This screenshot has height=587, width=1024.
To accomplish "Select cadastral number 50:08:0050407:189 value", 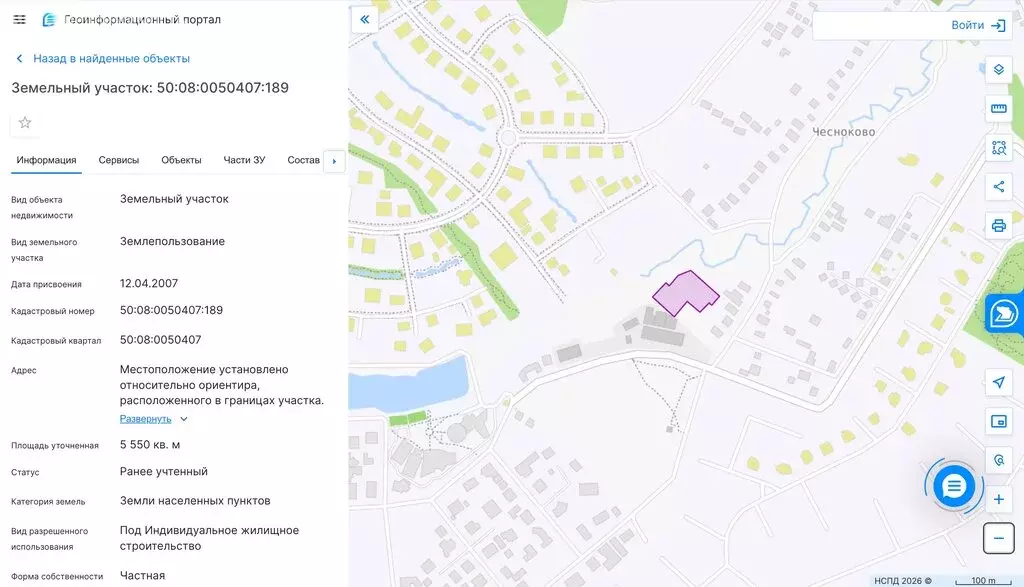I will tap(171, 310).
